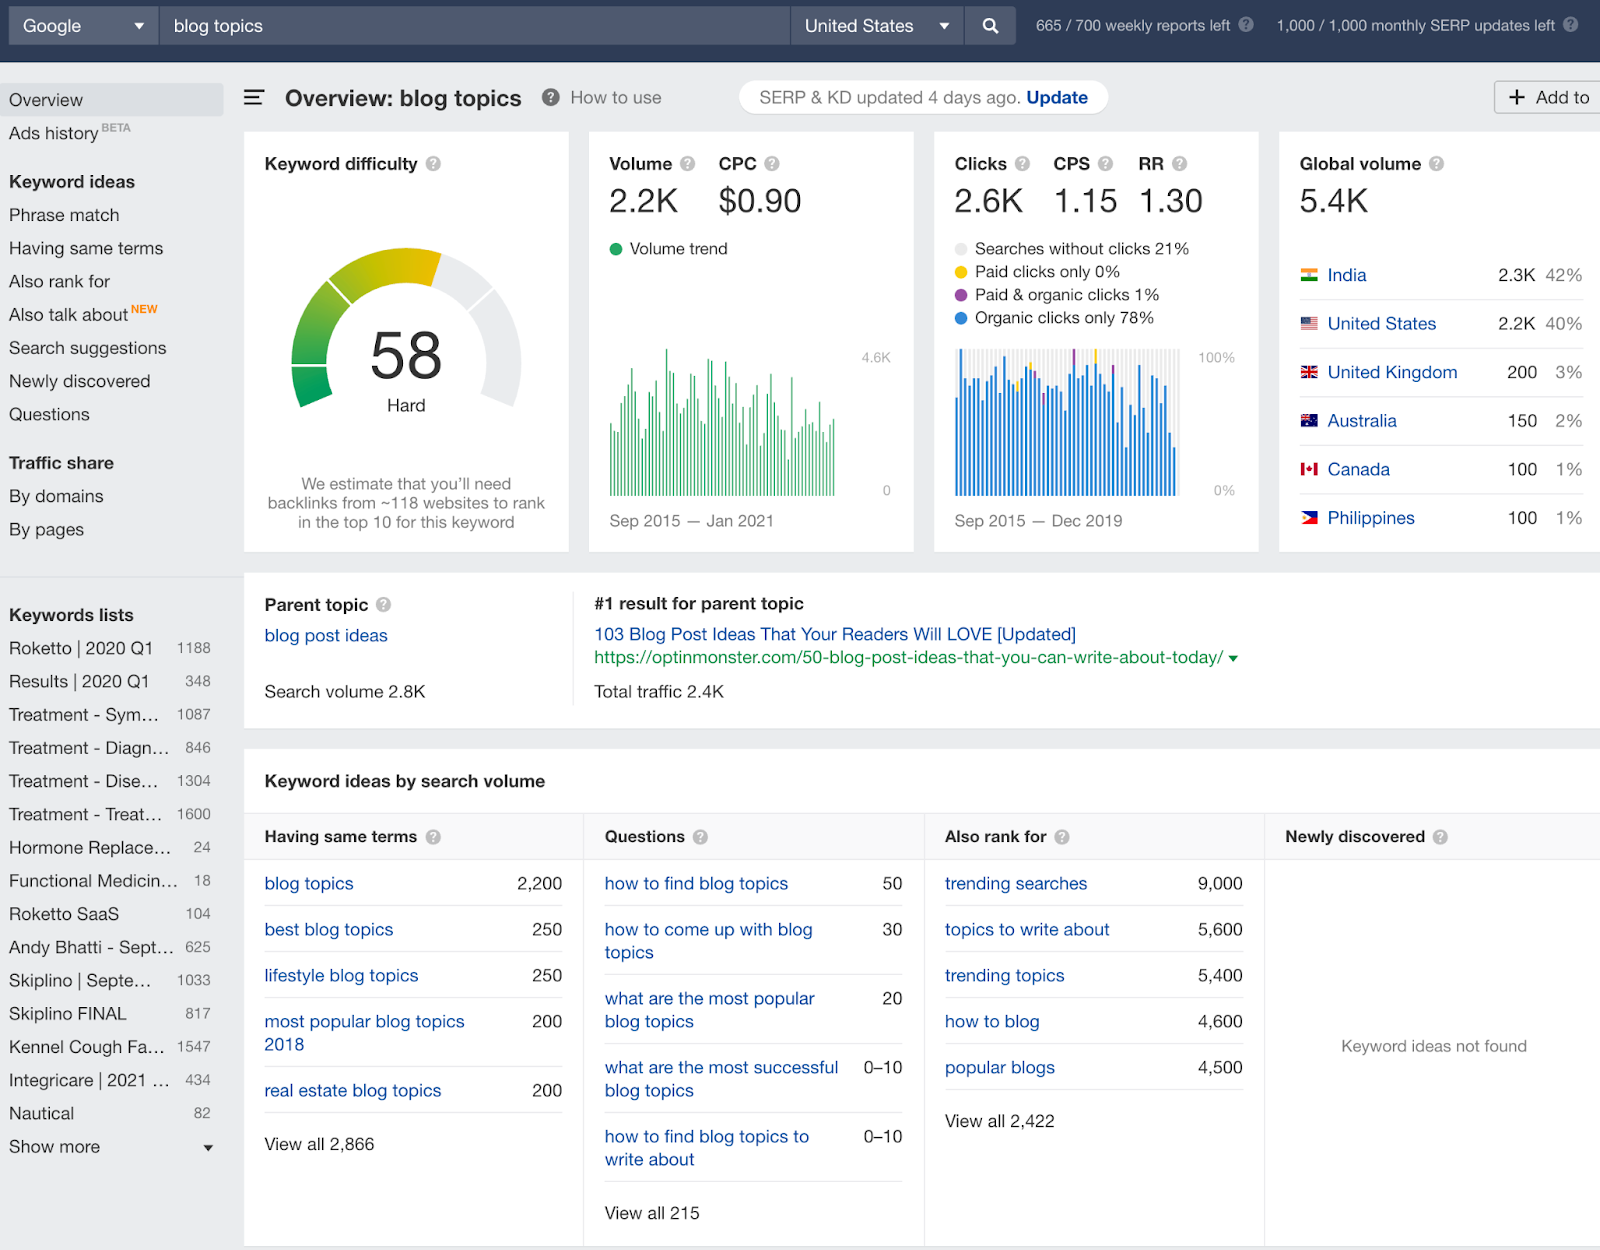
Task: Toggle the Volume trend legend dot
Action: (616, 249)
